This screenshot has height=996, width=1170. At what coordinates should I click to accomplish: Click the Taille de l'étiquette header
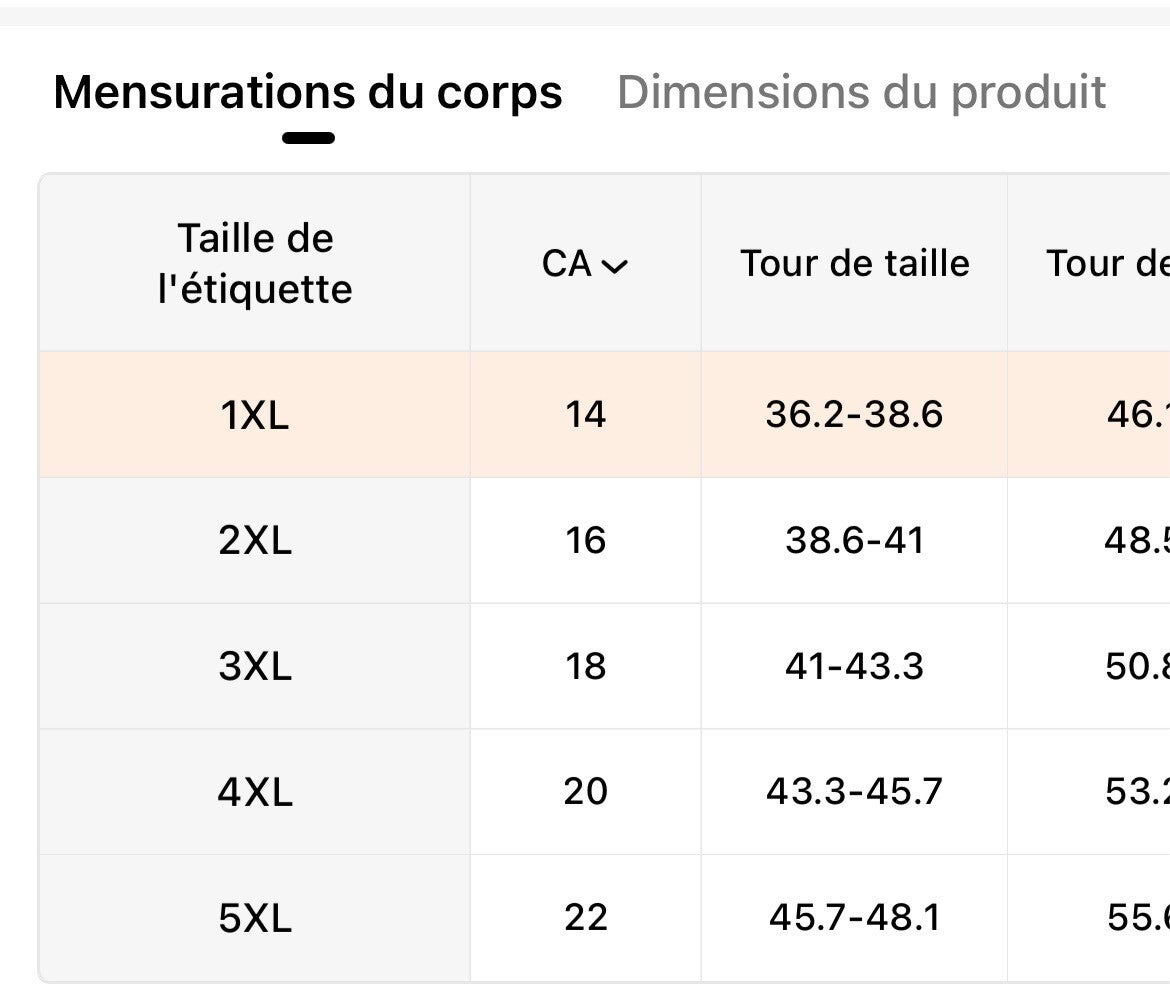pyautogui.click(x=255, y=264)
